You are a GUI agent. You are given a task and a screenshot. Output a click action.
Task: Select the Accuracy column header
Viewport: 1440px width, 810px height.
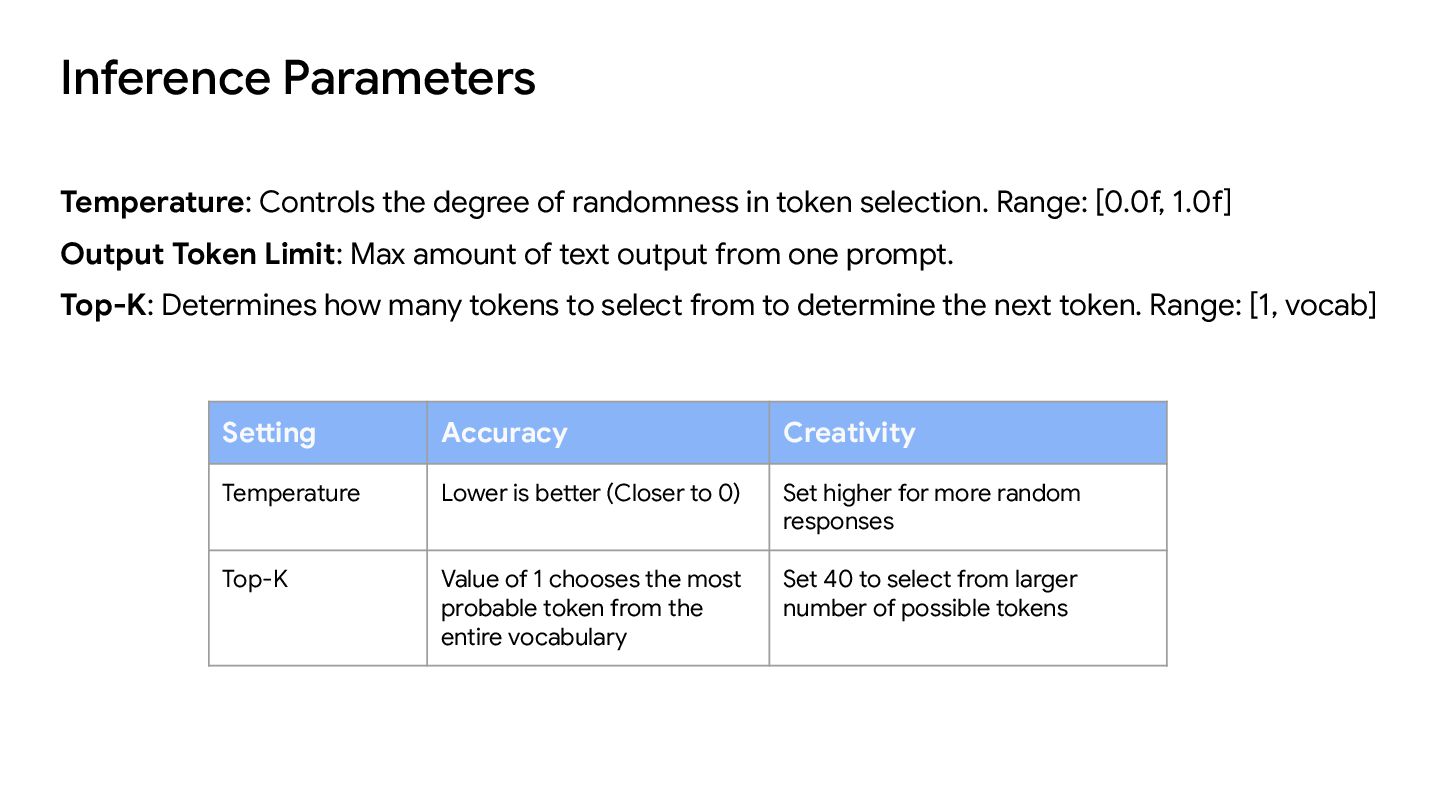tap(504, 433)
